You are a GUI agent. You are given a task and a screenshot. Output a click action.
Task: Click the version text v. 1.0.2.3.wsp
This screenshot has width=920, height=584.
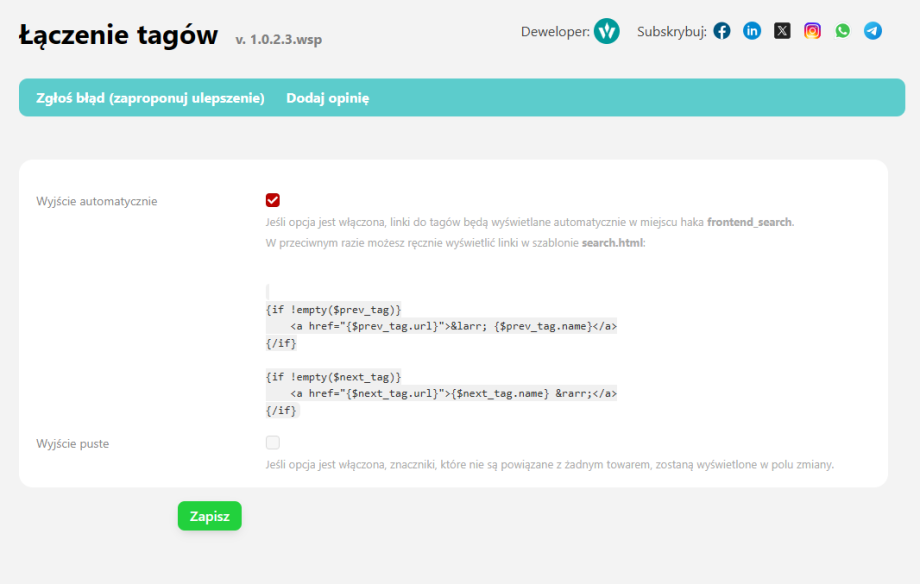click(278, 40)
